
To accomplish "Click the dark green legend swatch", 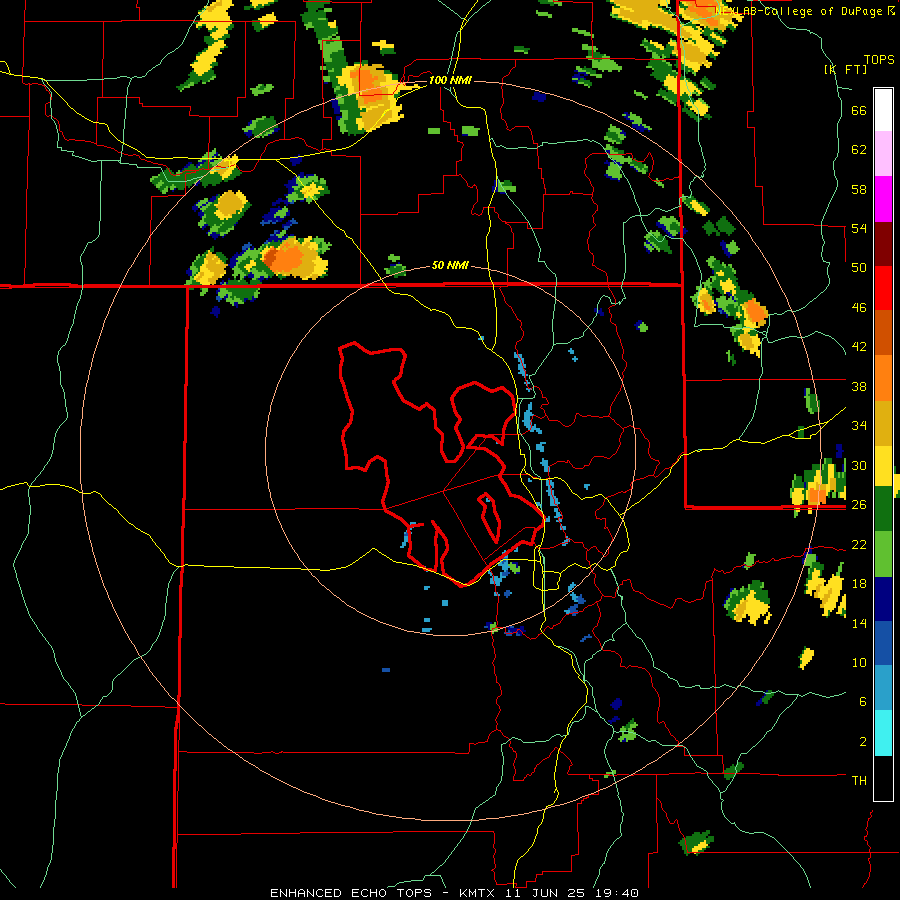I will coord(883,509).
